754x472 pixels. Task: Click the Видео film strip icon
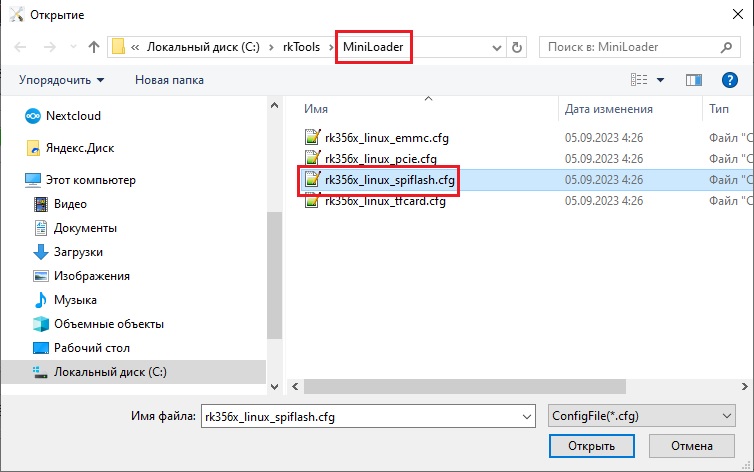(x=41, y=204)
